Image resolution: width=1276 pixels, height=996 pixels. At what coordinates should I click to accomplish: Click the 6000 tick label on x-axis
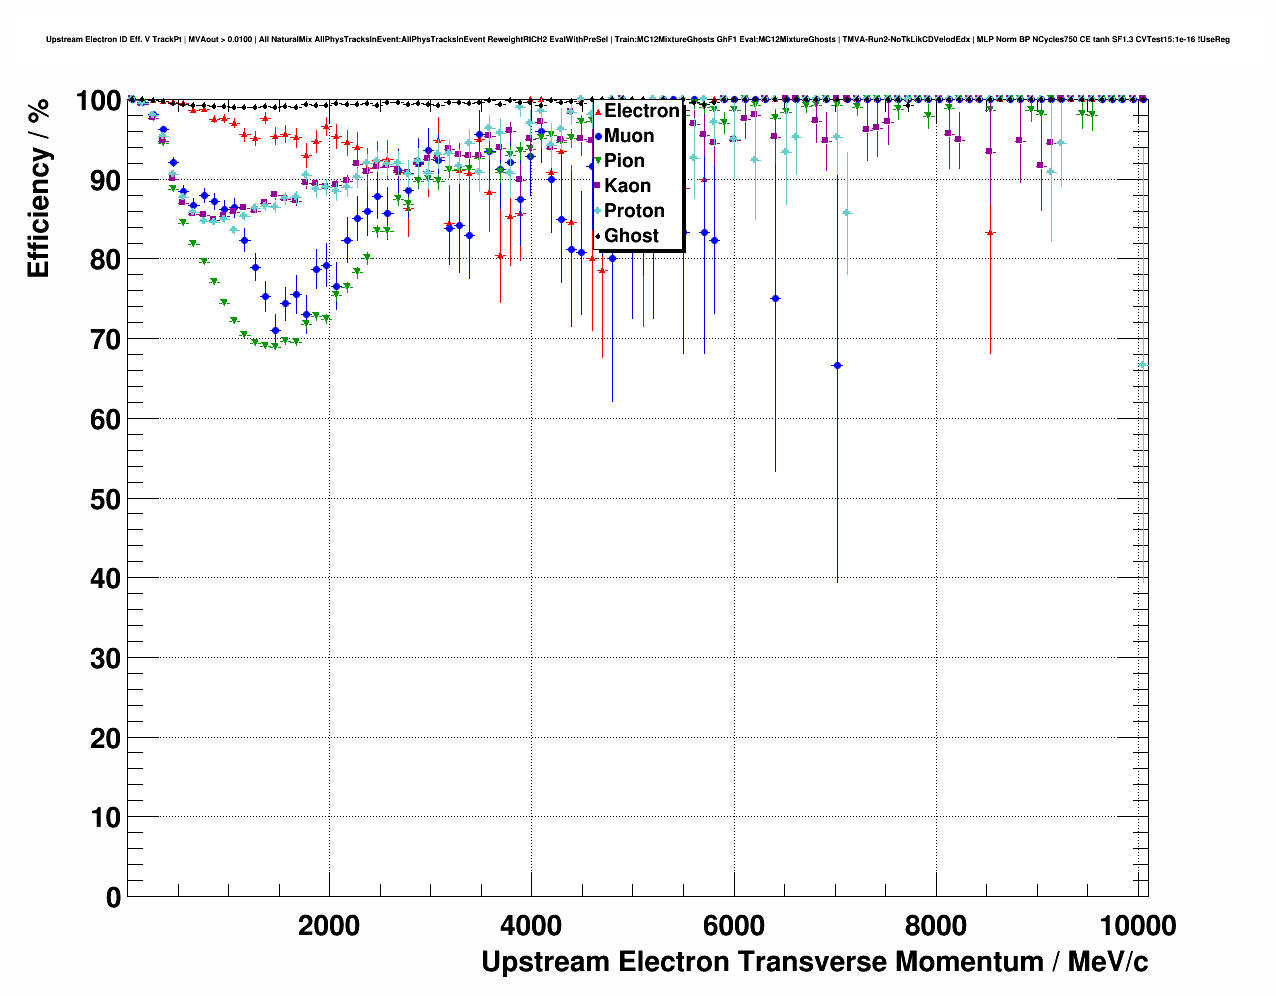click(734, 926)
